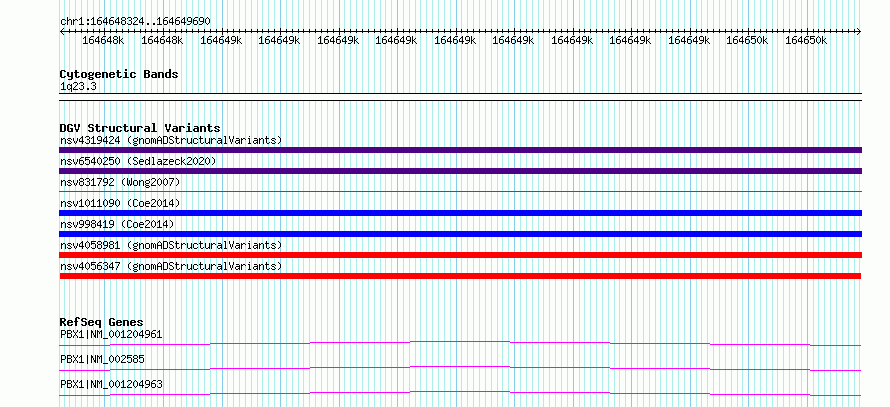Click the PBX1|NM_001204963 transcript label
The width and height of the screenshot is (890, 407).
(x=111, y=384)
